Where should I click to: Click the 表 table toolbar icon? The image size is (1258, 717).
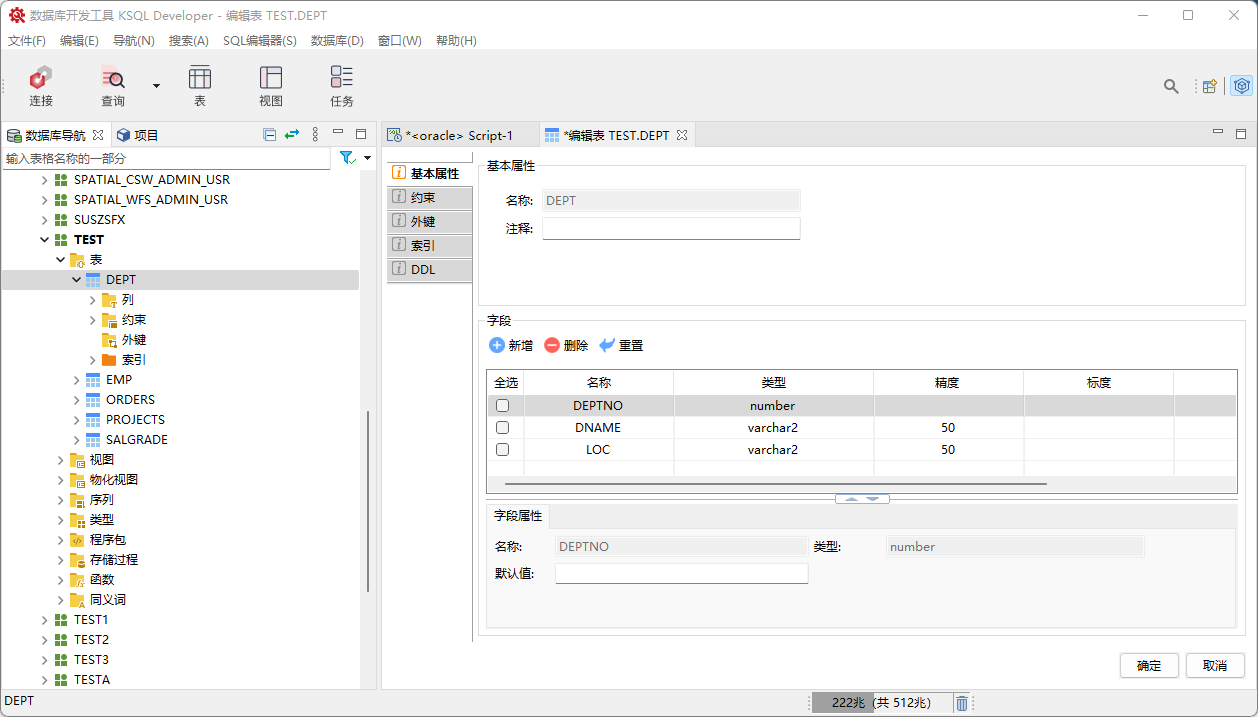(x=200, y=85)
